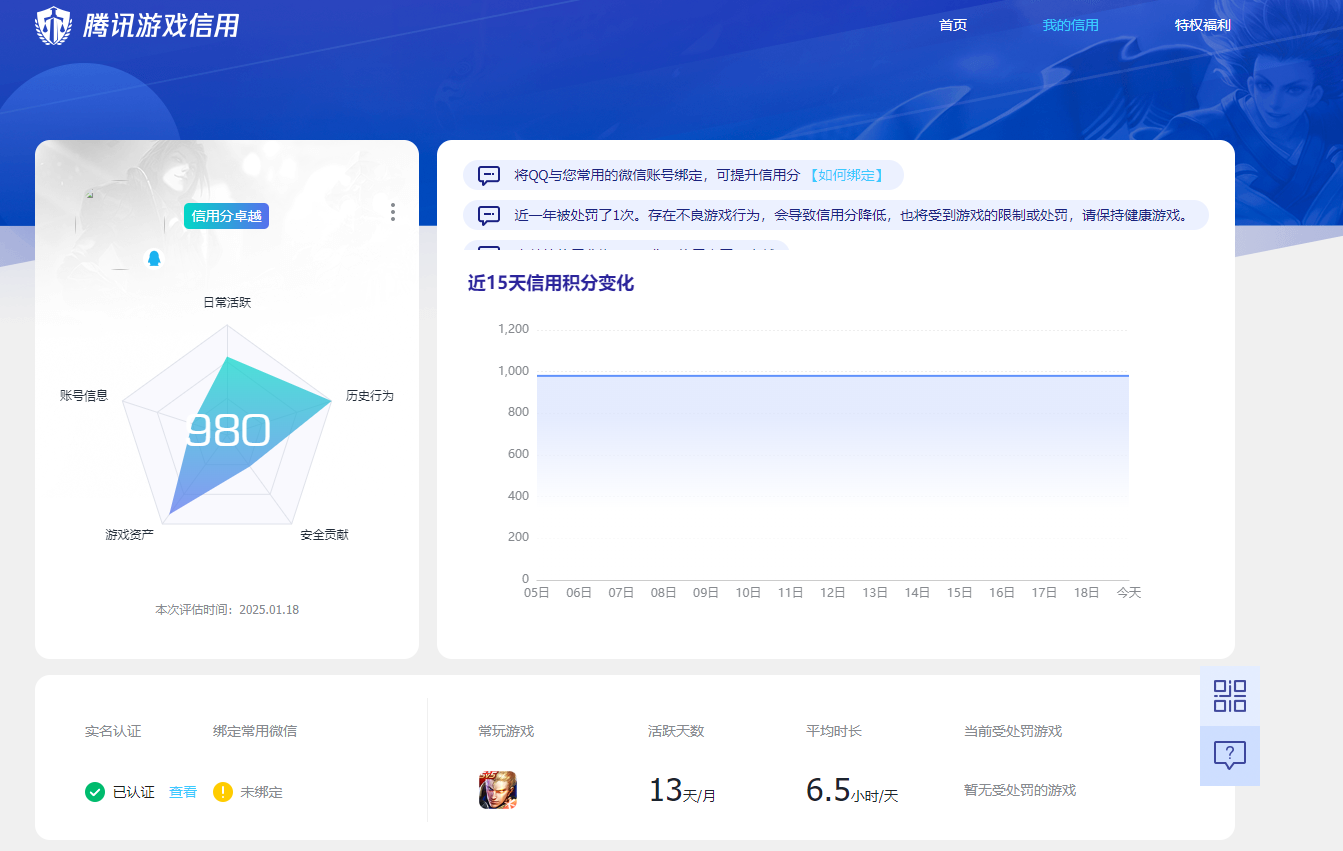Click the 常玩游戏 label
Screen dimensions: 1343x851
[506, 731]
